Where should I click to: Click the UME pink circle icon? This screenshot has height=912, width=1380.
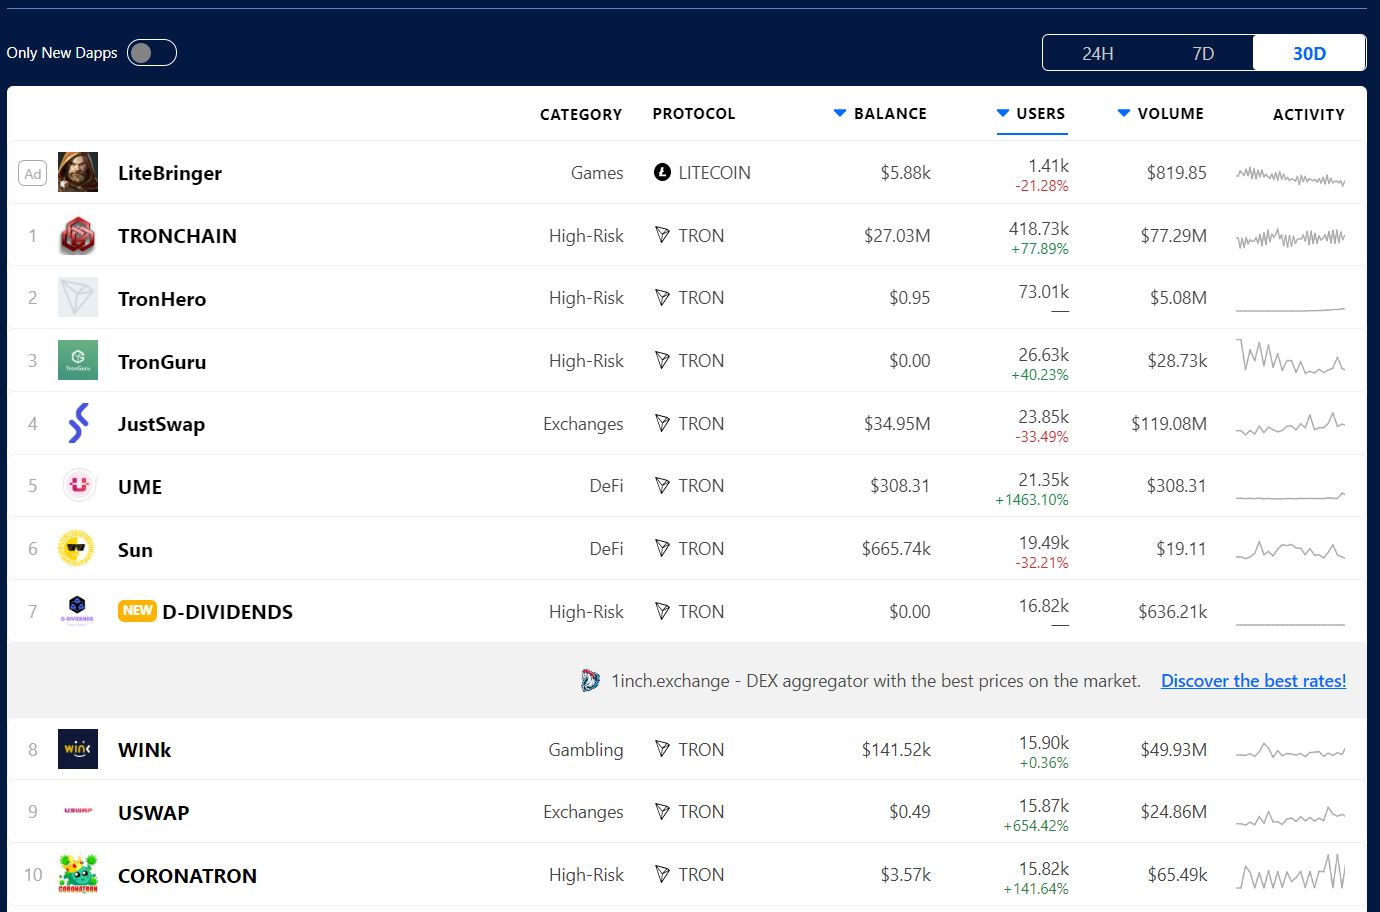click(78, 486)
